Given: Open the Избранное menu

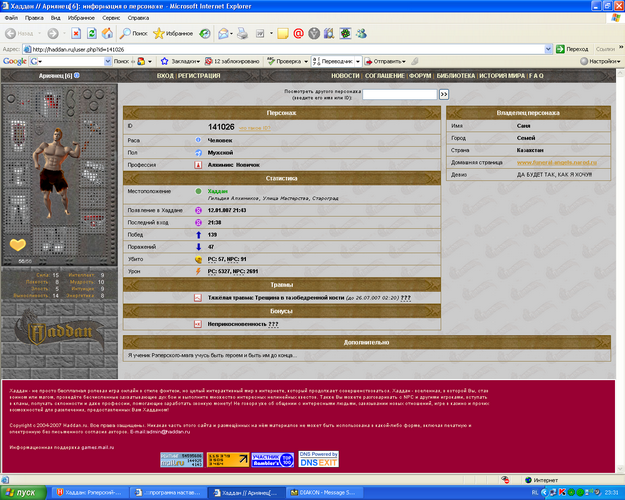Looking at the screenshot, I should click(x=81, y=18).
